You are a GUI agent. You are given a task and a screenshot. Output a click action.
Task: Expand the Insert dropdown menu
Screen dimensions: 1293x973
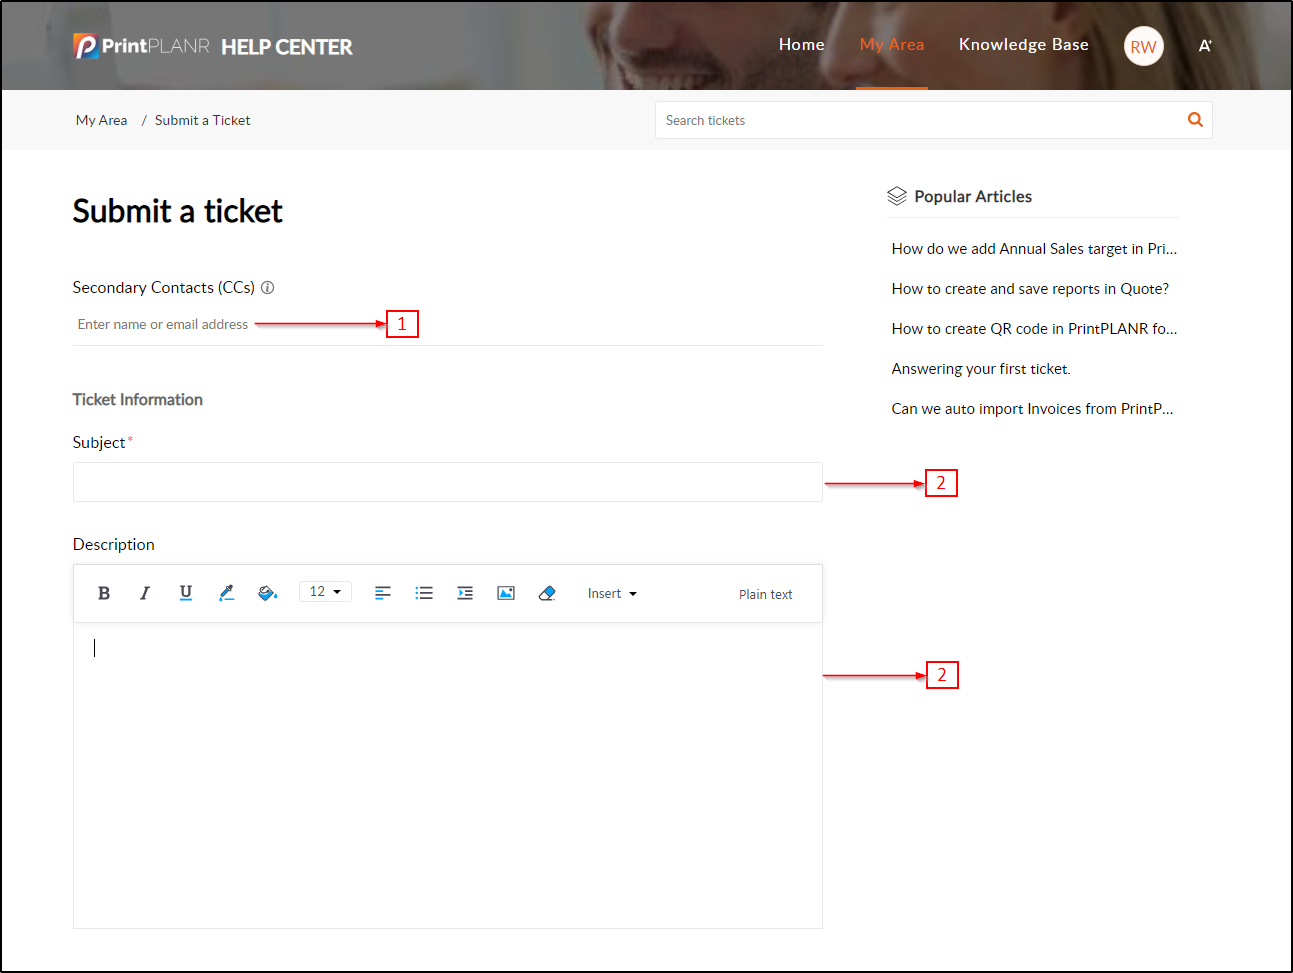(x=612, y=594)
